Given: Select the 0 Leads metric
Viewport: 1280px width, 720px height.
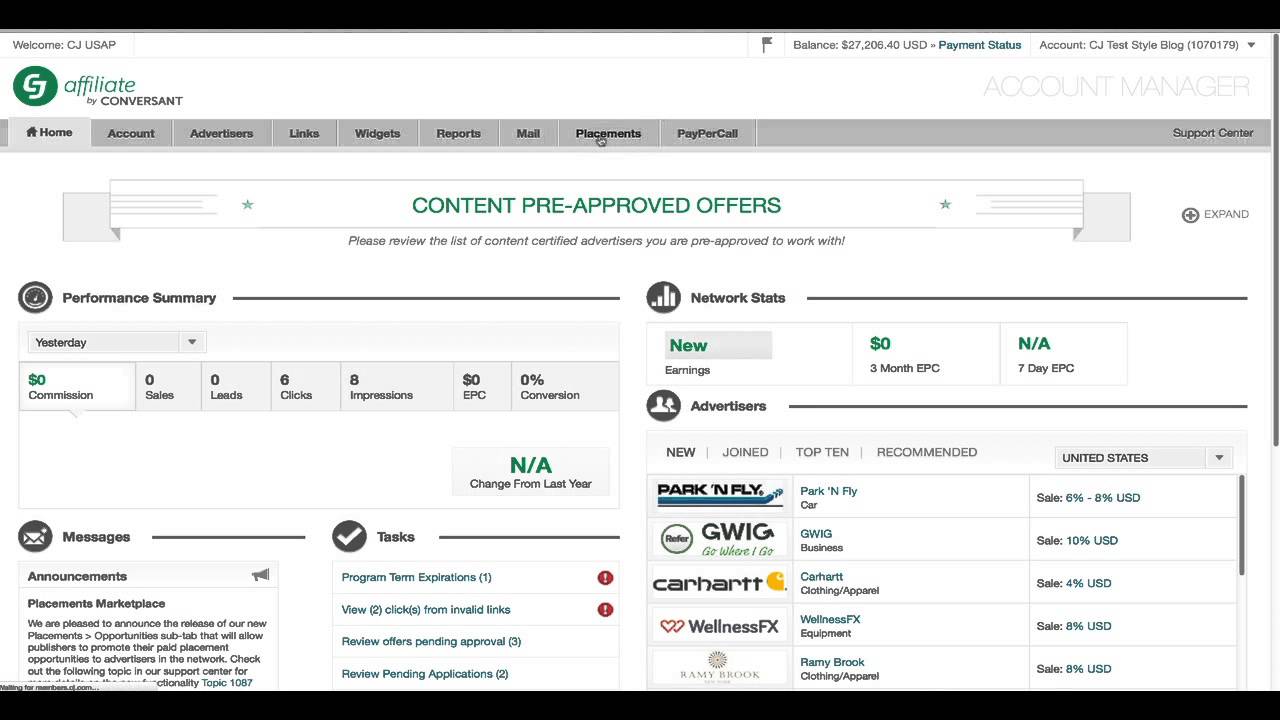Looking at the screenshot, I should pos(236,387).
